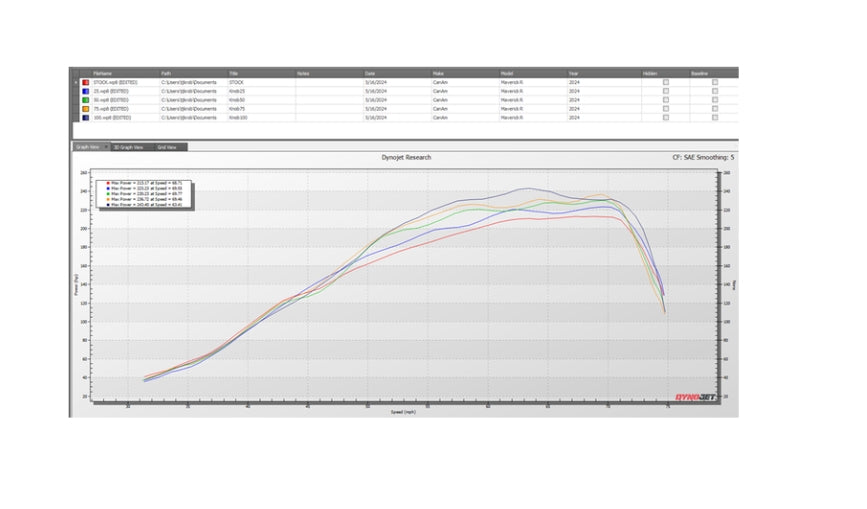867x509 pixels.
Task: Click the green swatch of the 50.wp8 run
Action: [x=86, y=100]
